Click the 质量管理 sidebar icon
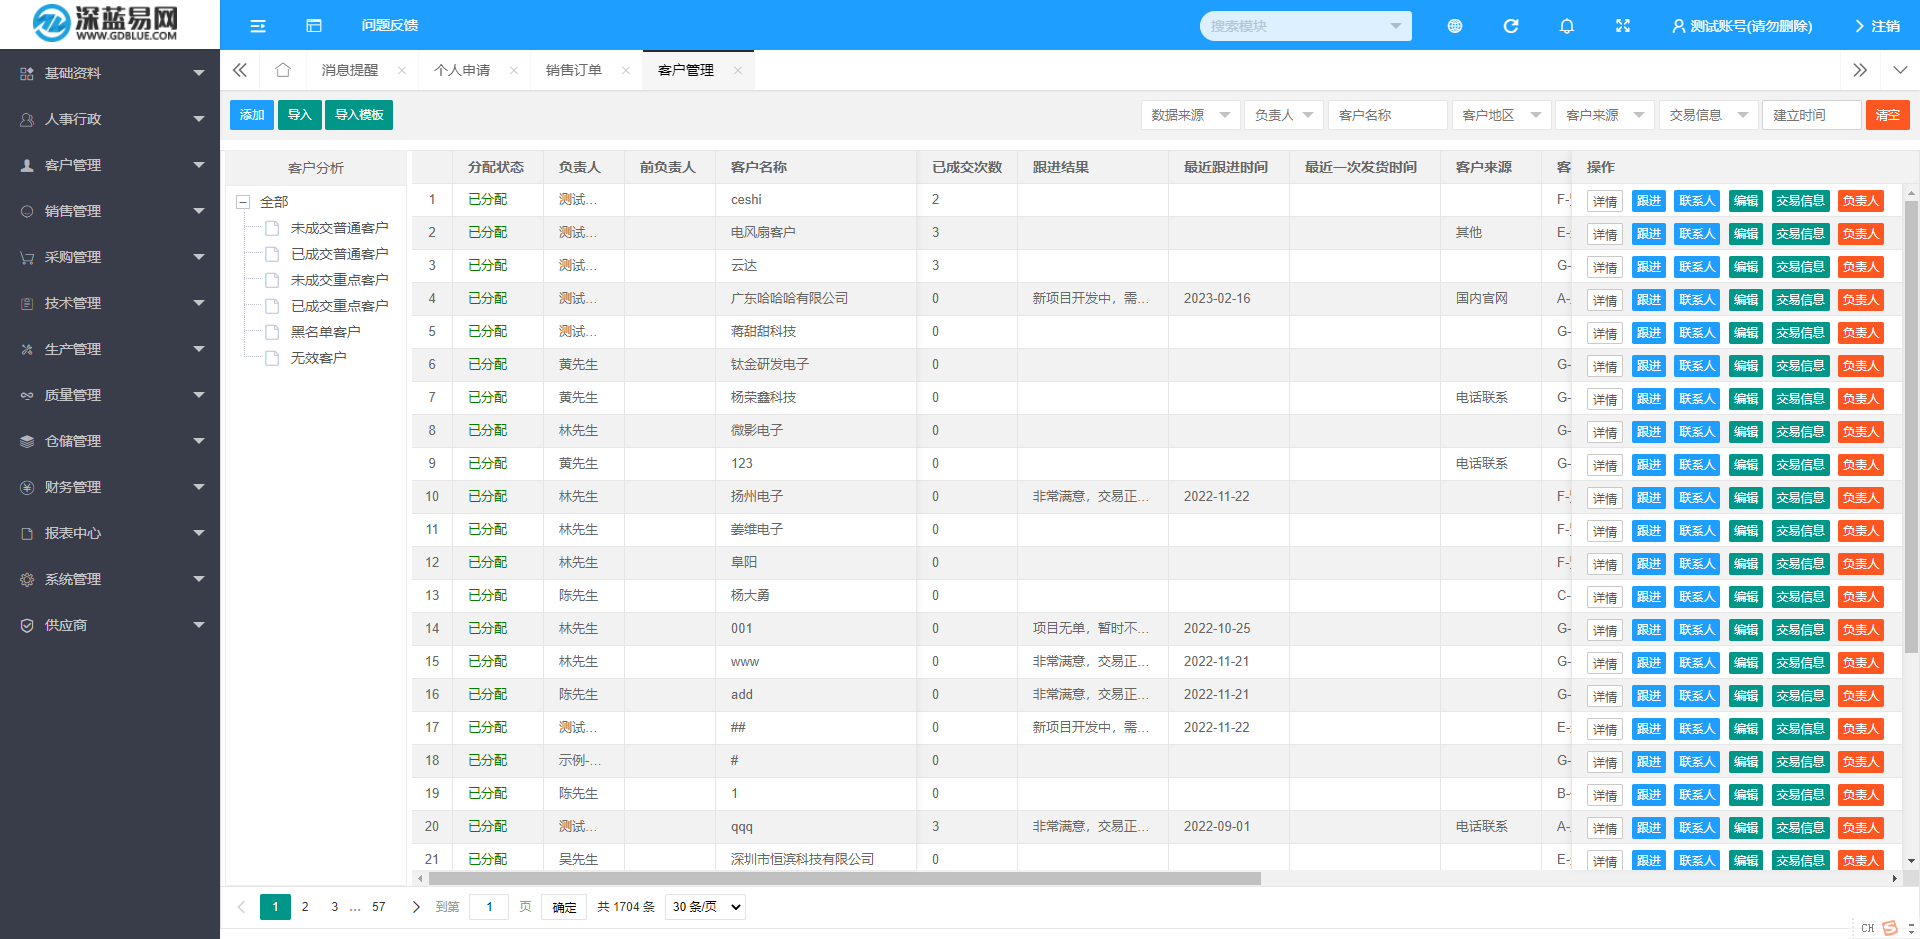Viewport: 1920px width, 939px height. 27,395
